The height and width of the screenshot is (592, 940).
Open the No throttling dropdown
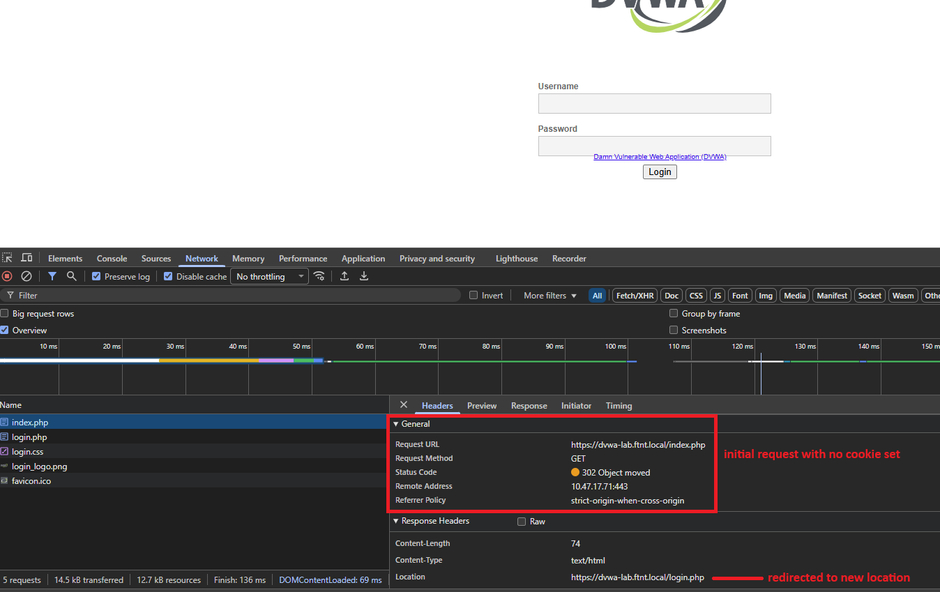pos(269,277)
